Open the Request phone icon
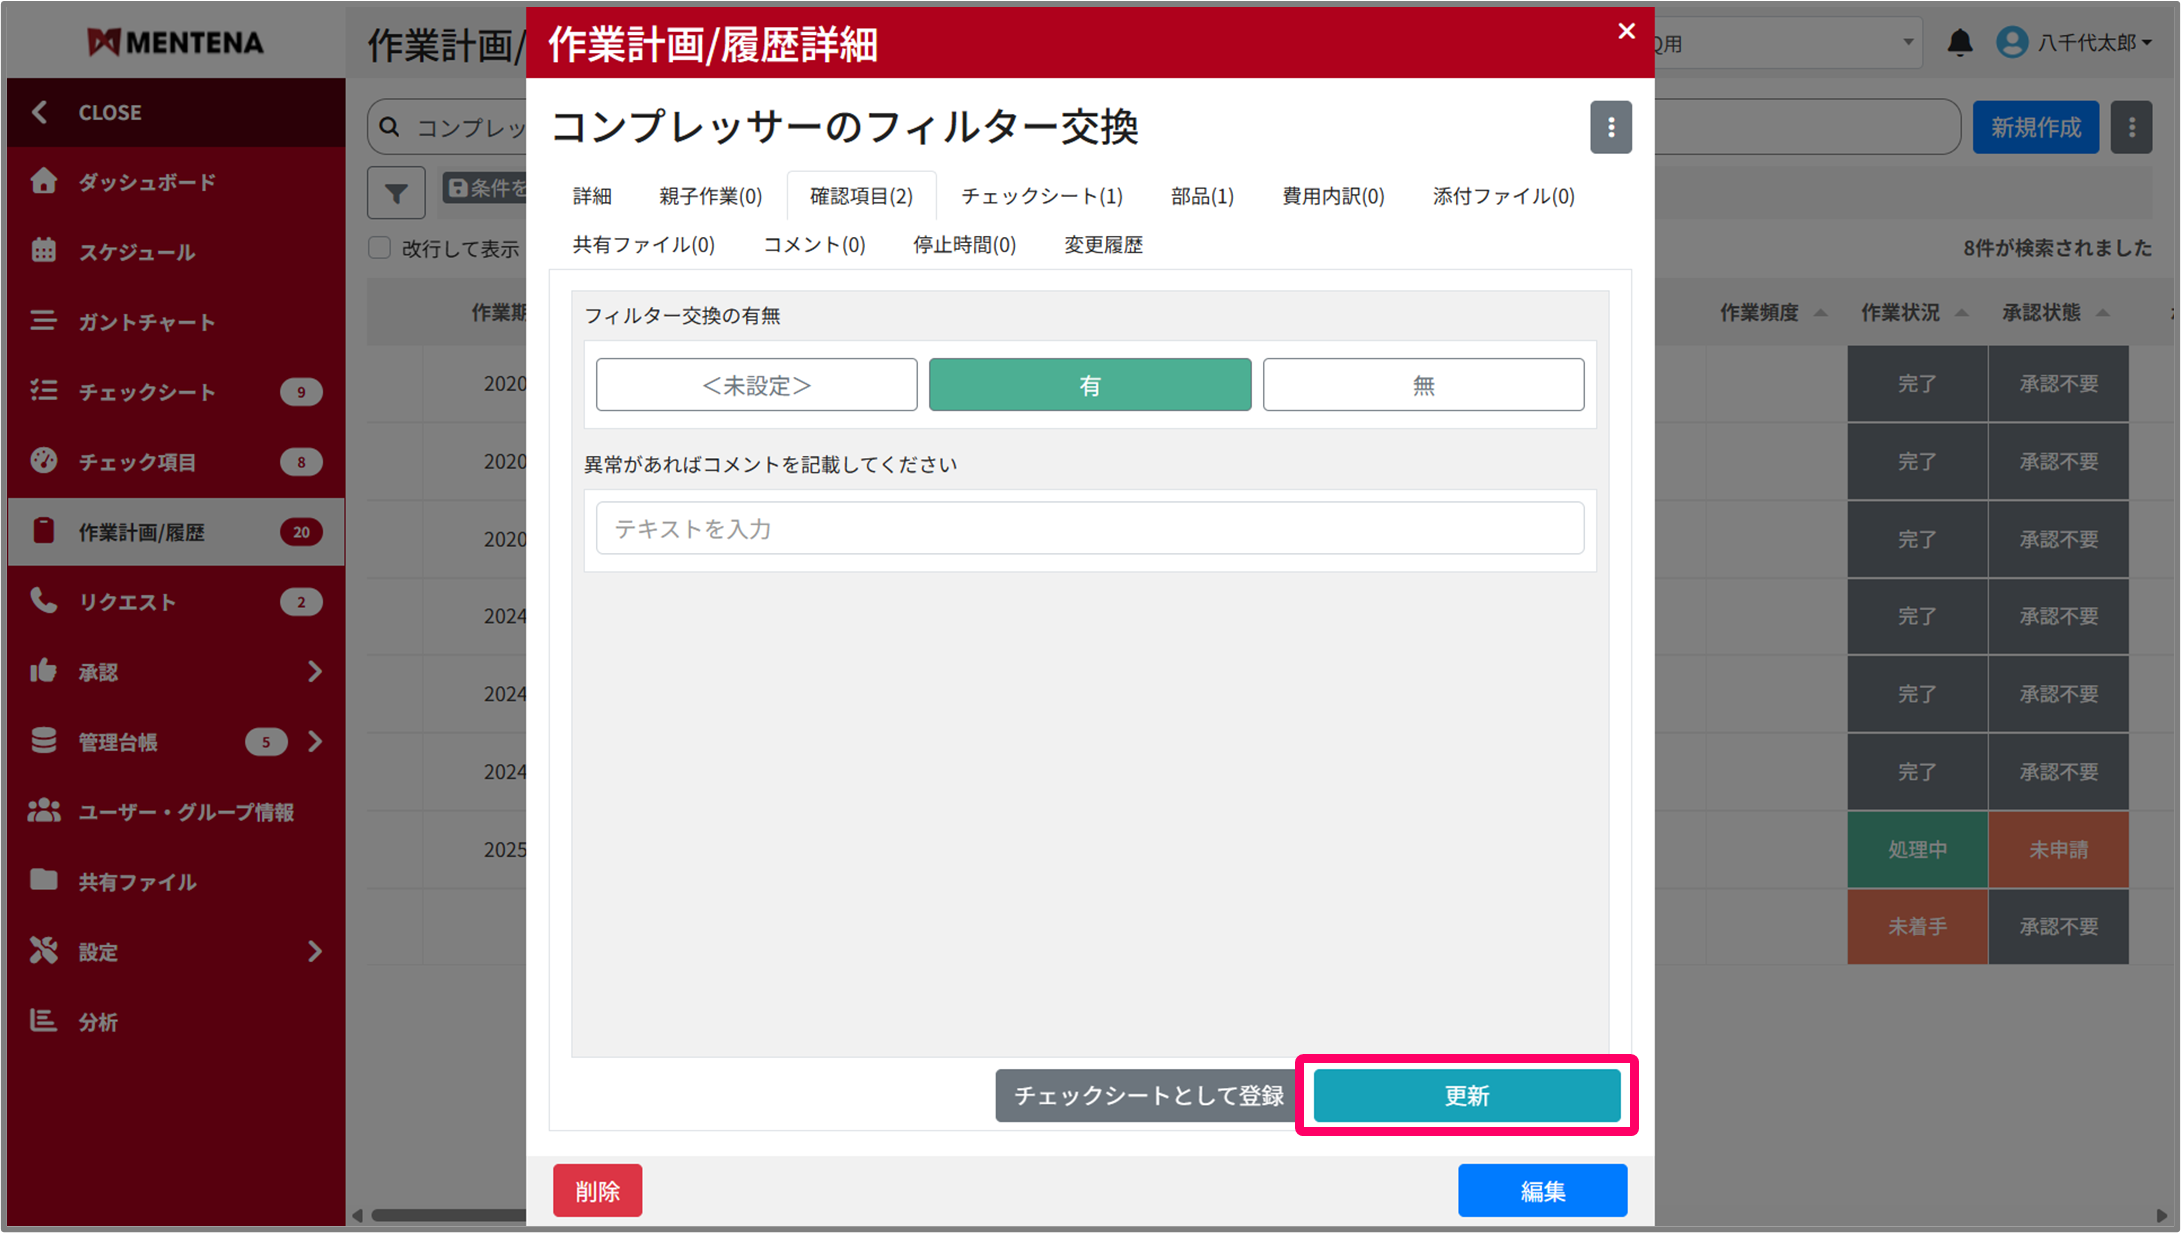This screenshot has width=2181, height=1233. (44, 601)
